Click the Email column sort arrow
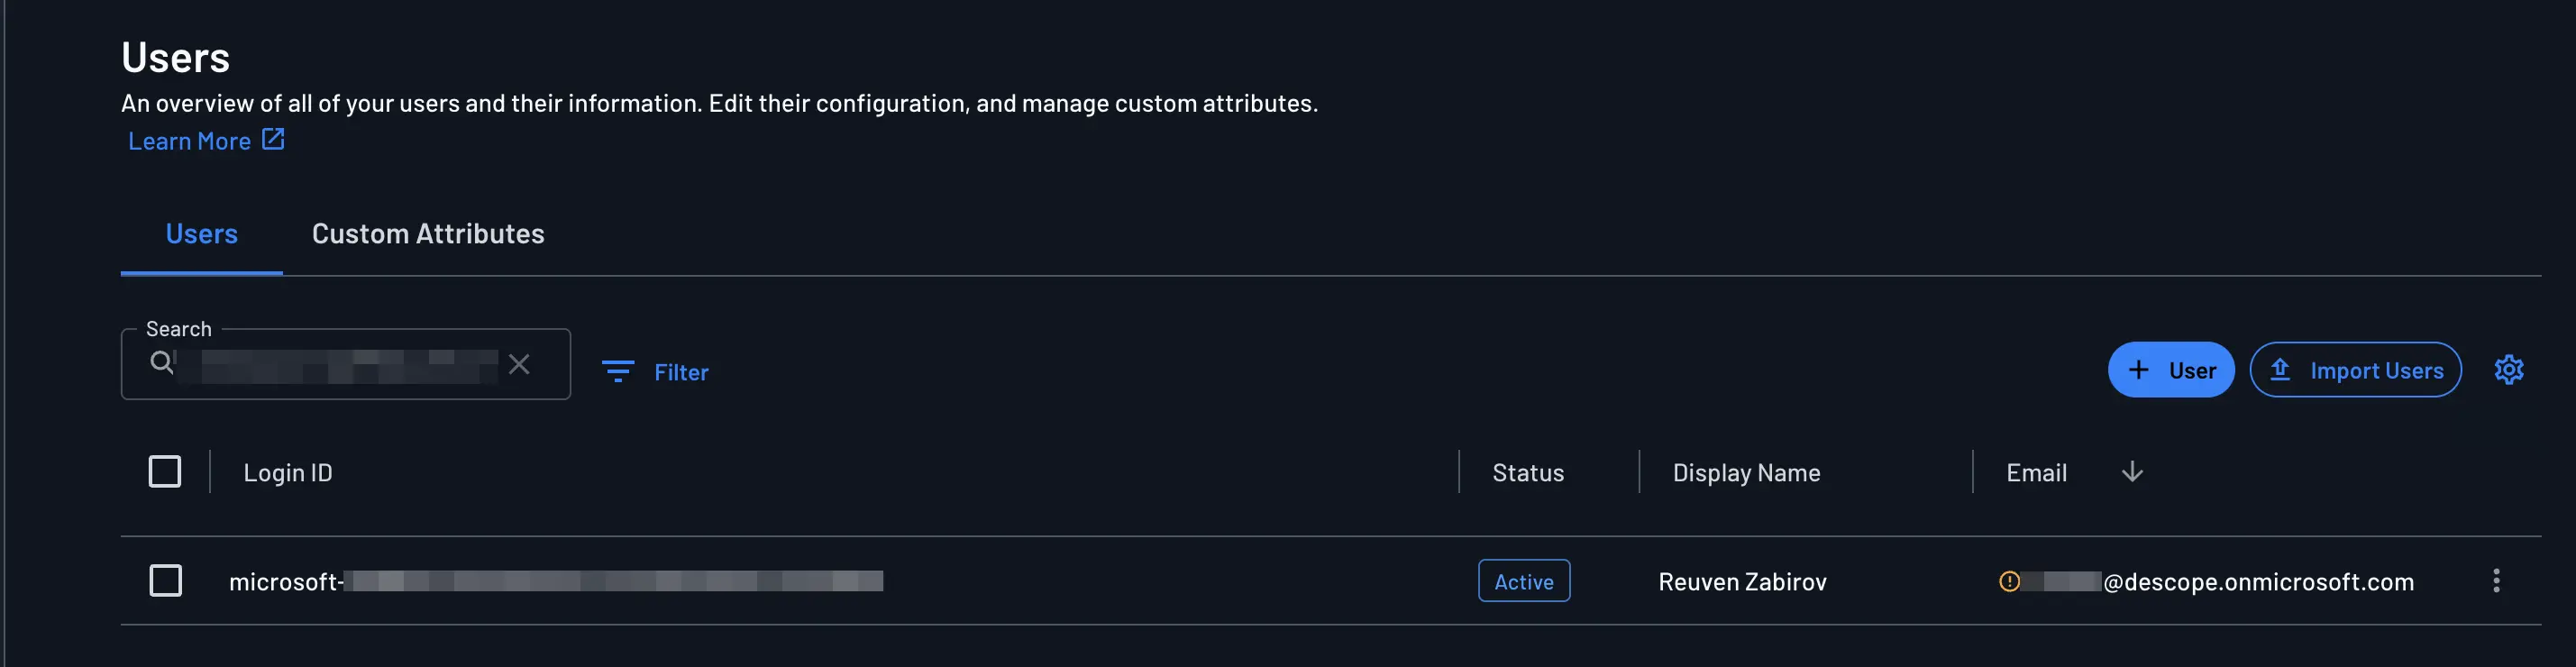This screenshot has width=2576, height=667. pos(2132,472)
